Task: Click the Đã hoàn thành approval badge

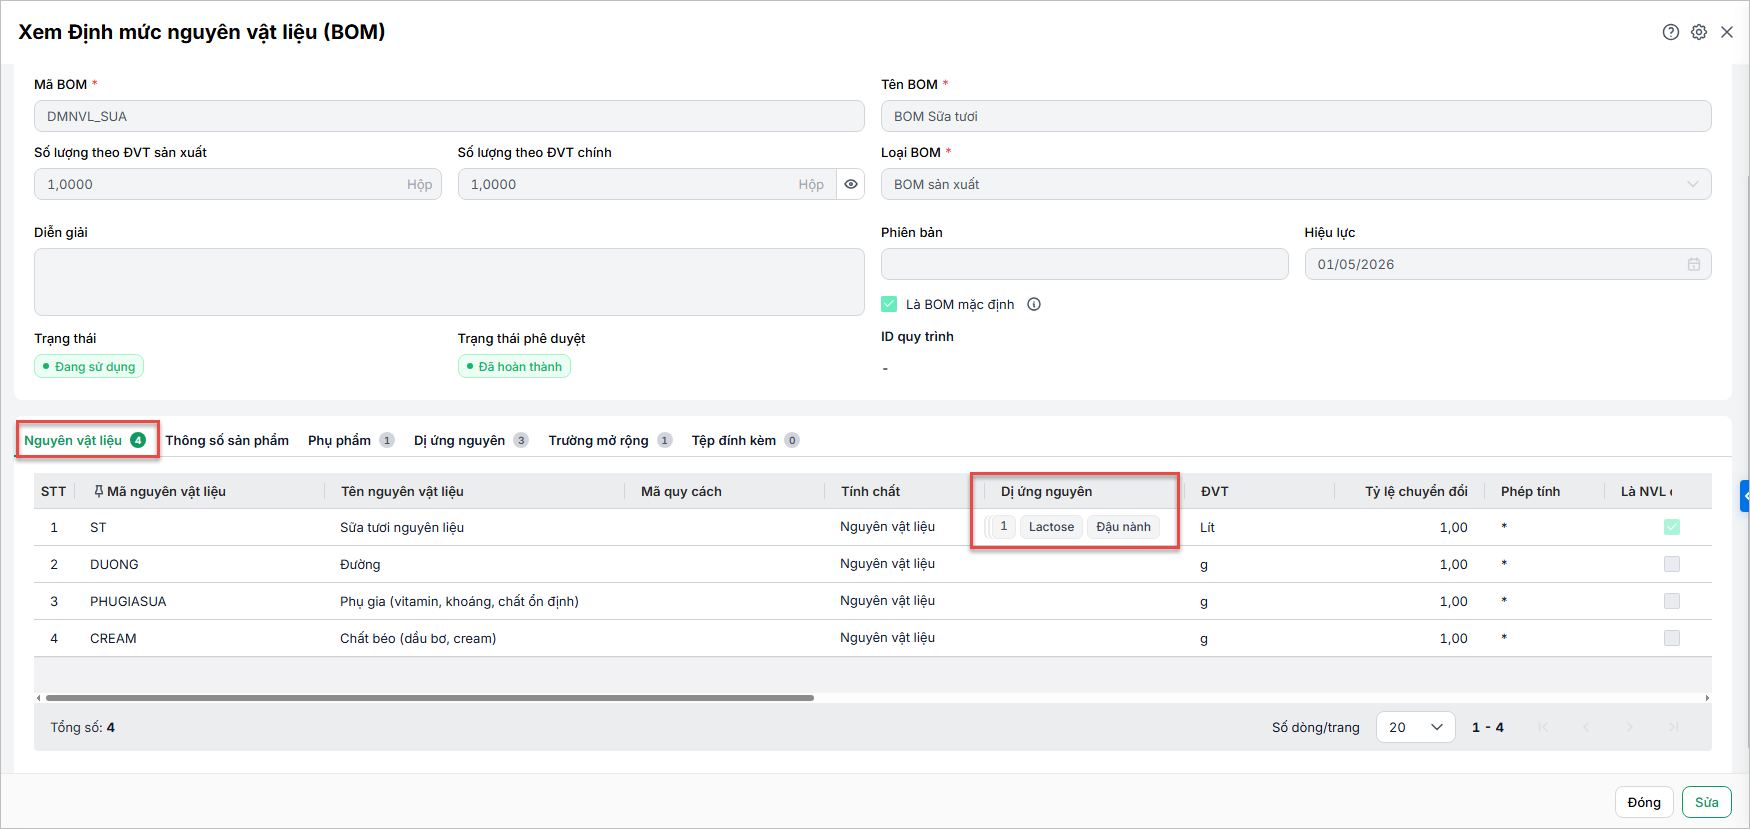Action: pyautogui.click(x=514, y=366)
